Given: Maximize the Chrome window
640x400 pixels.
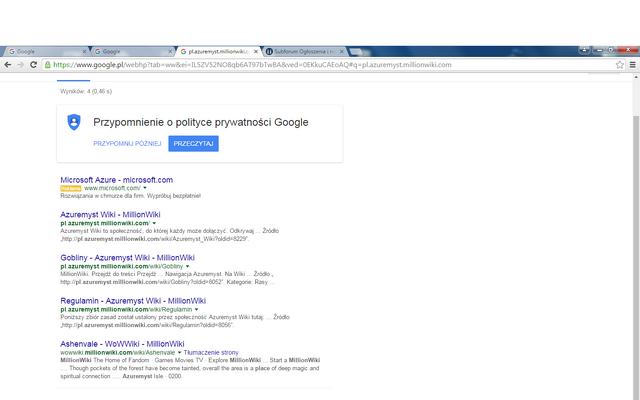Looking at the screenshot, I should click(611, 50).
